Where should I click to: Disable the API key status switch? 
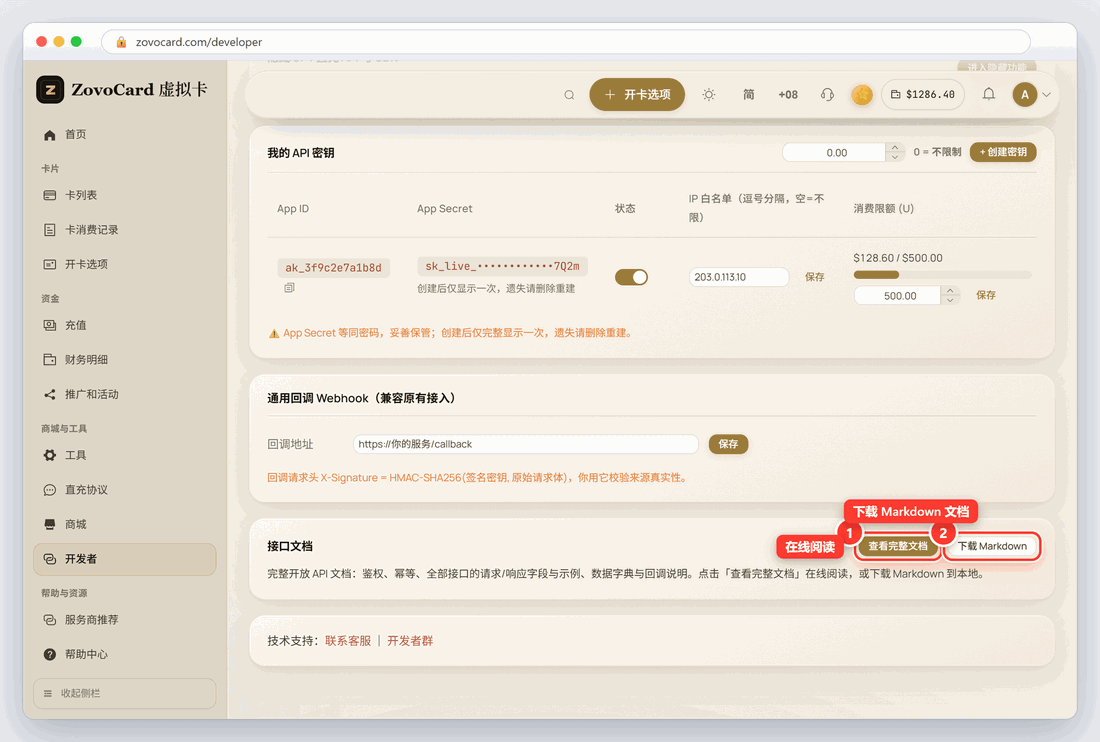coord(631,277)
